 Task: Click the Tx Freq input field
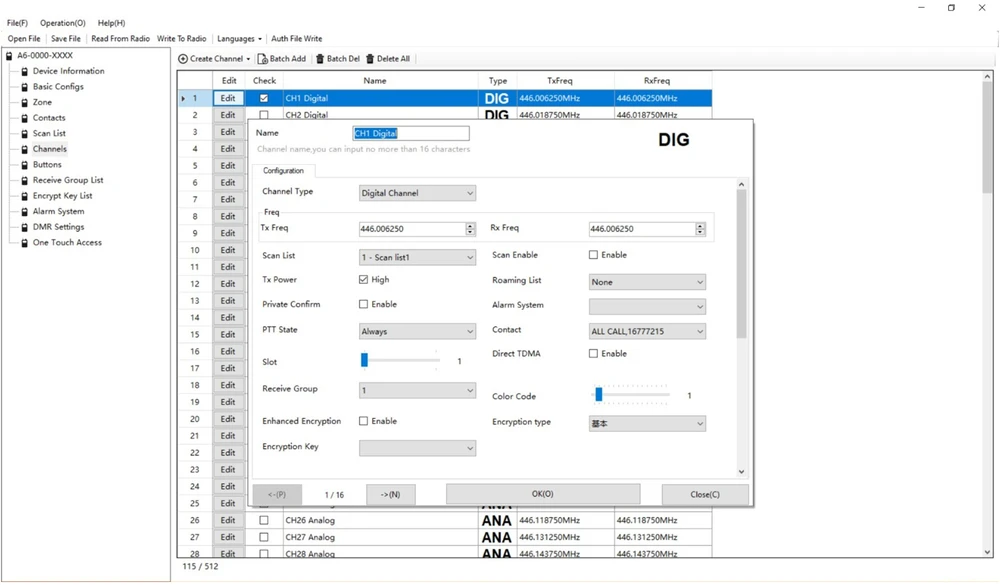click(412, 229)
